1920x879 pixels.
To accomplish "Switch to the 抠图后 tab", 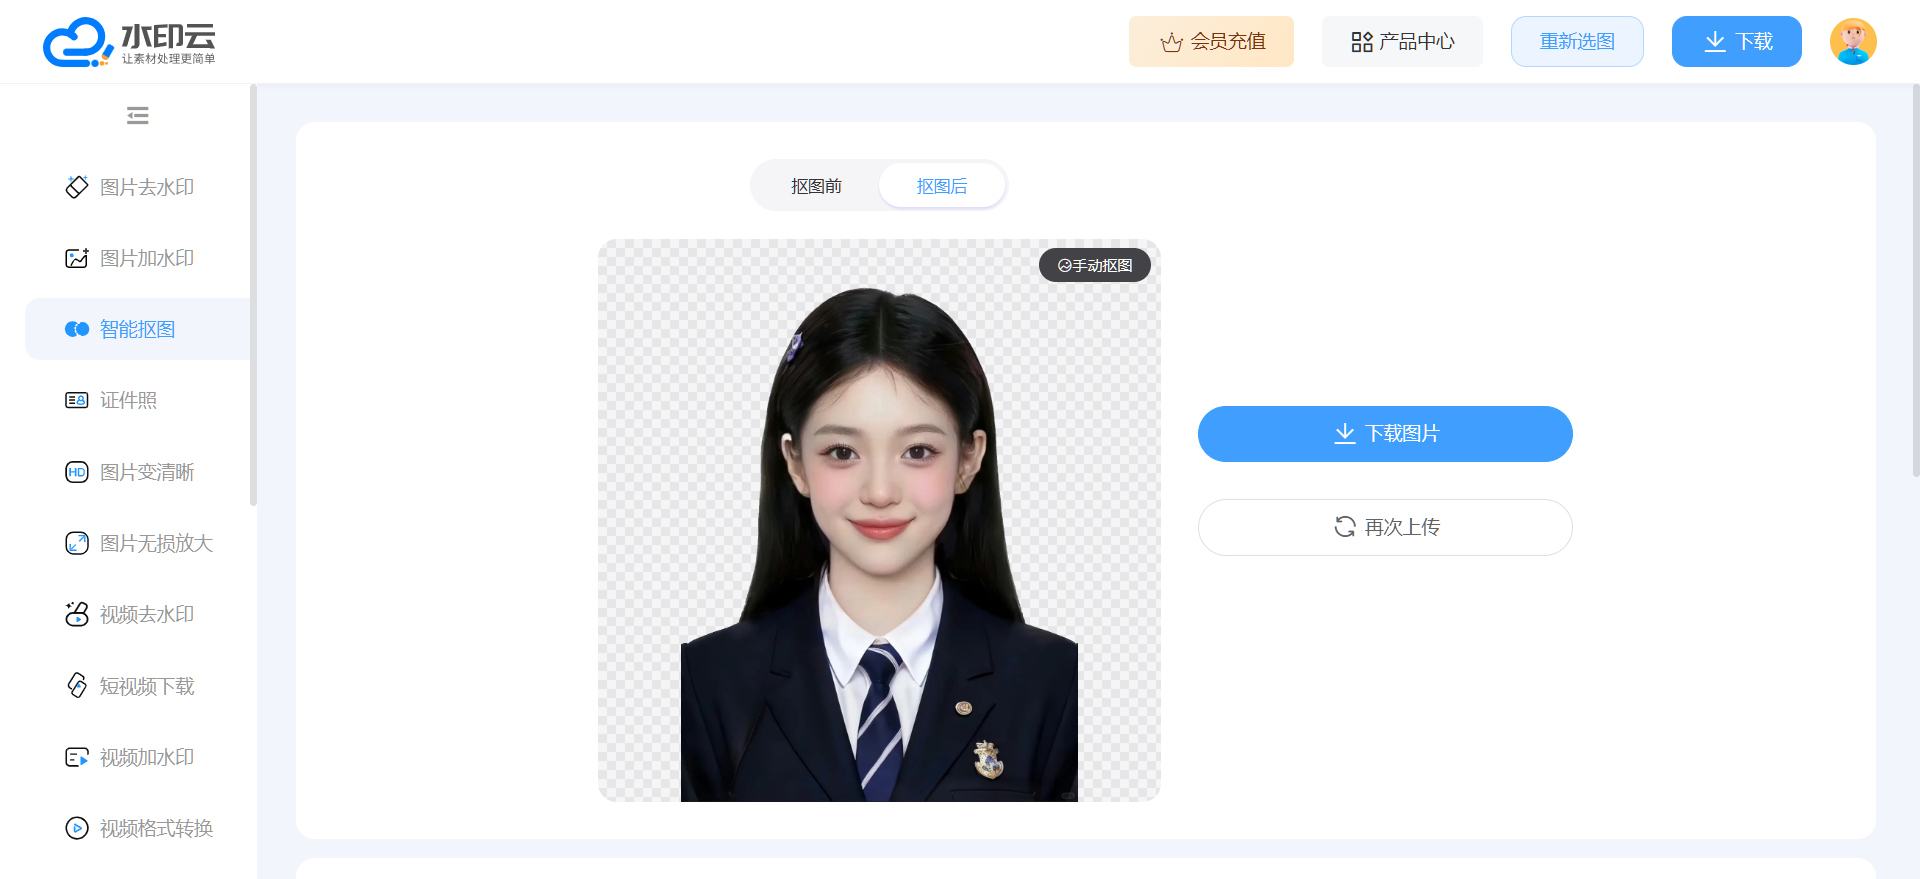I will (942, 186).
